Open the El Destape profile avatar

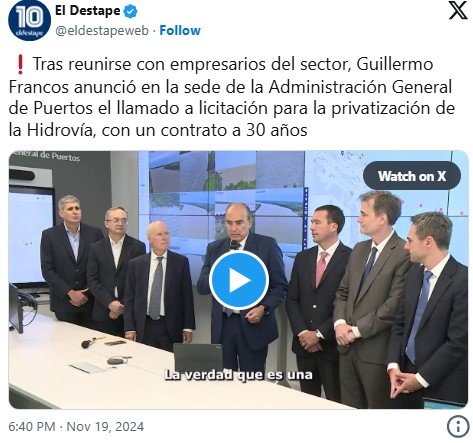pos(29,20)
